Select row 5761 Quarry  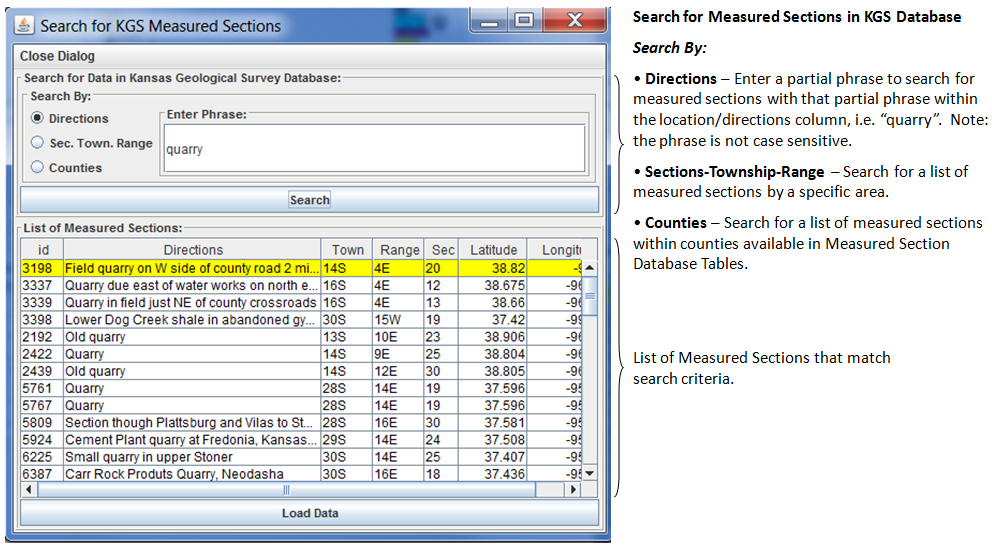tap(301, 388)
